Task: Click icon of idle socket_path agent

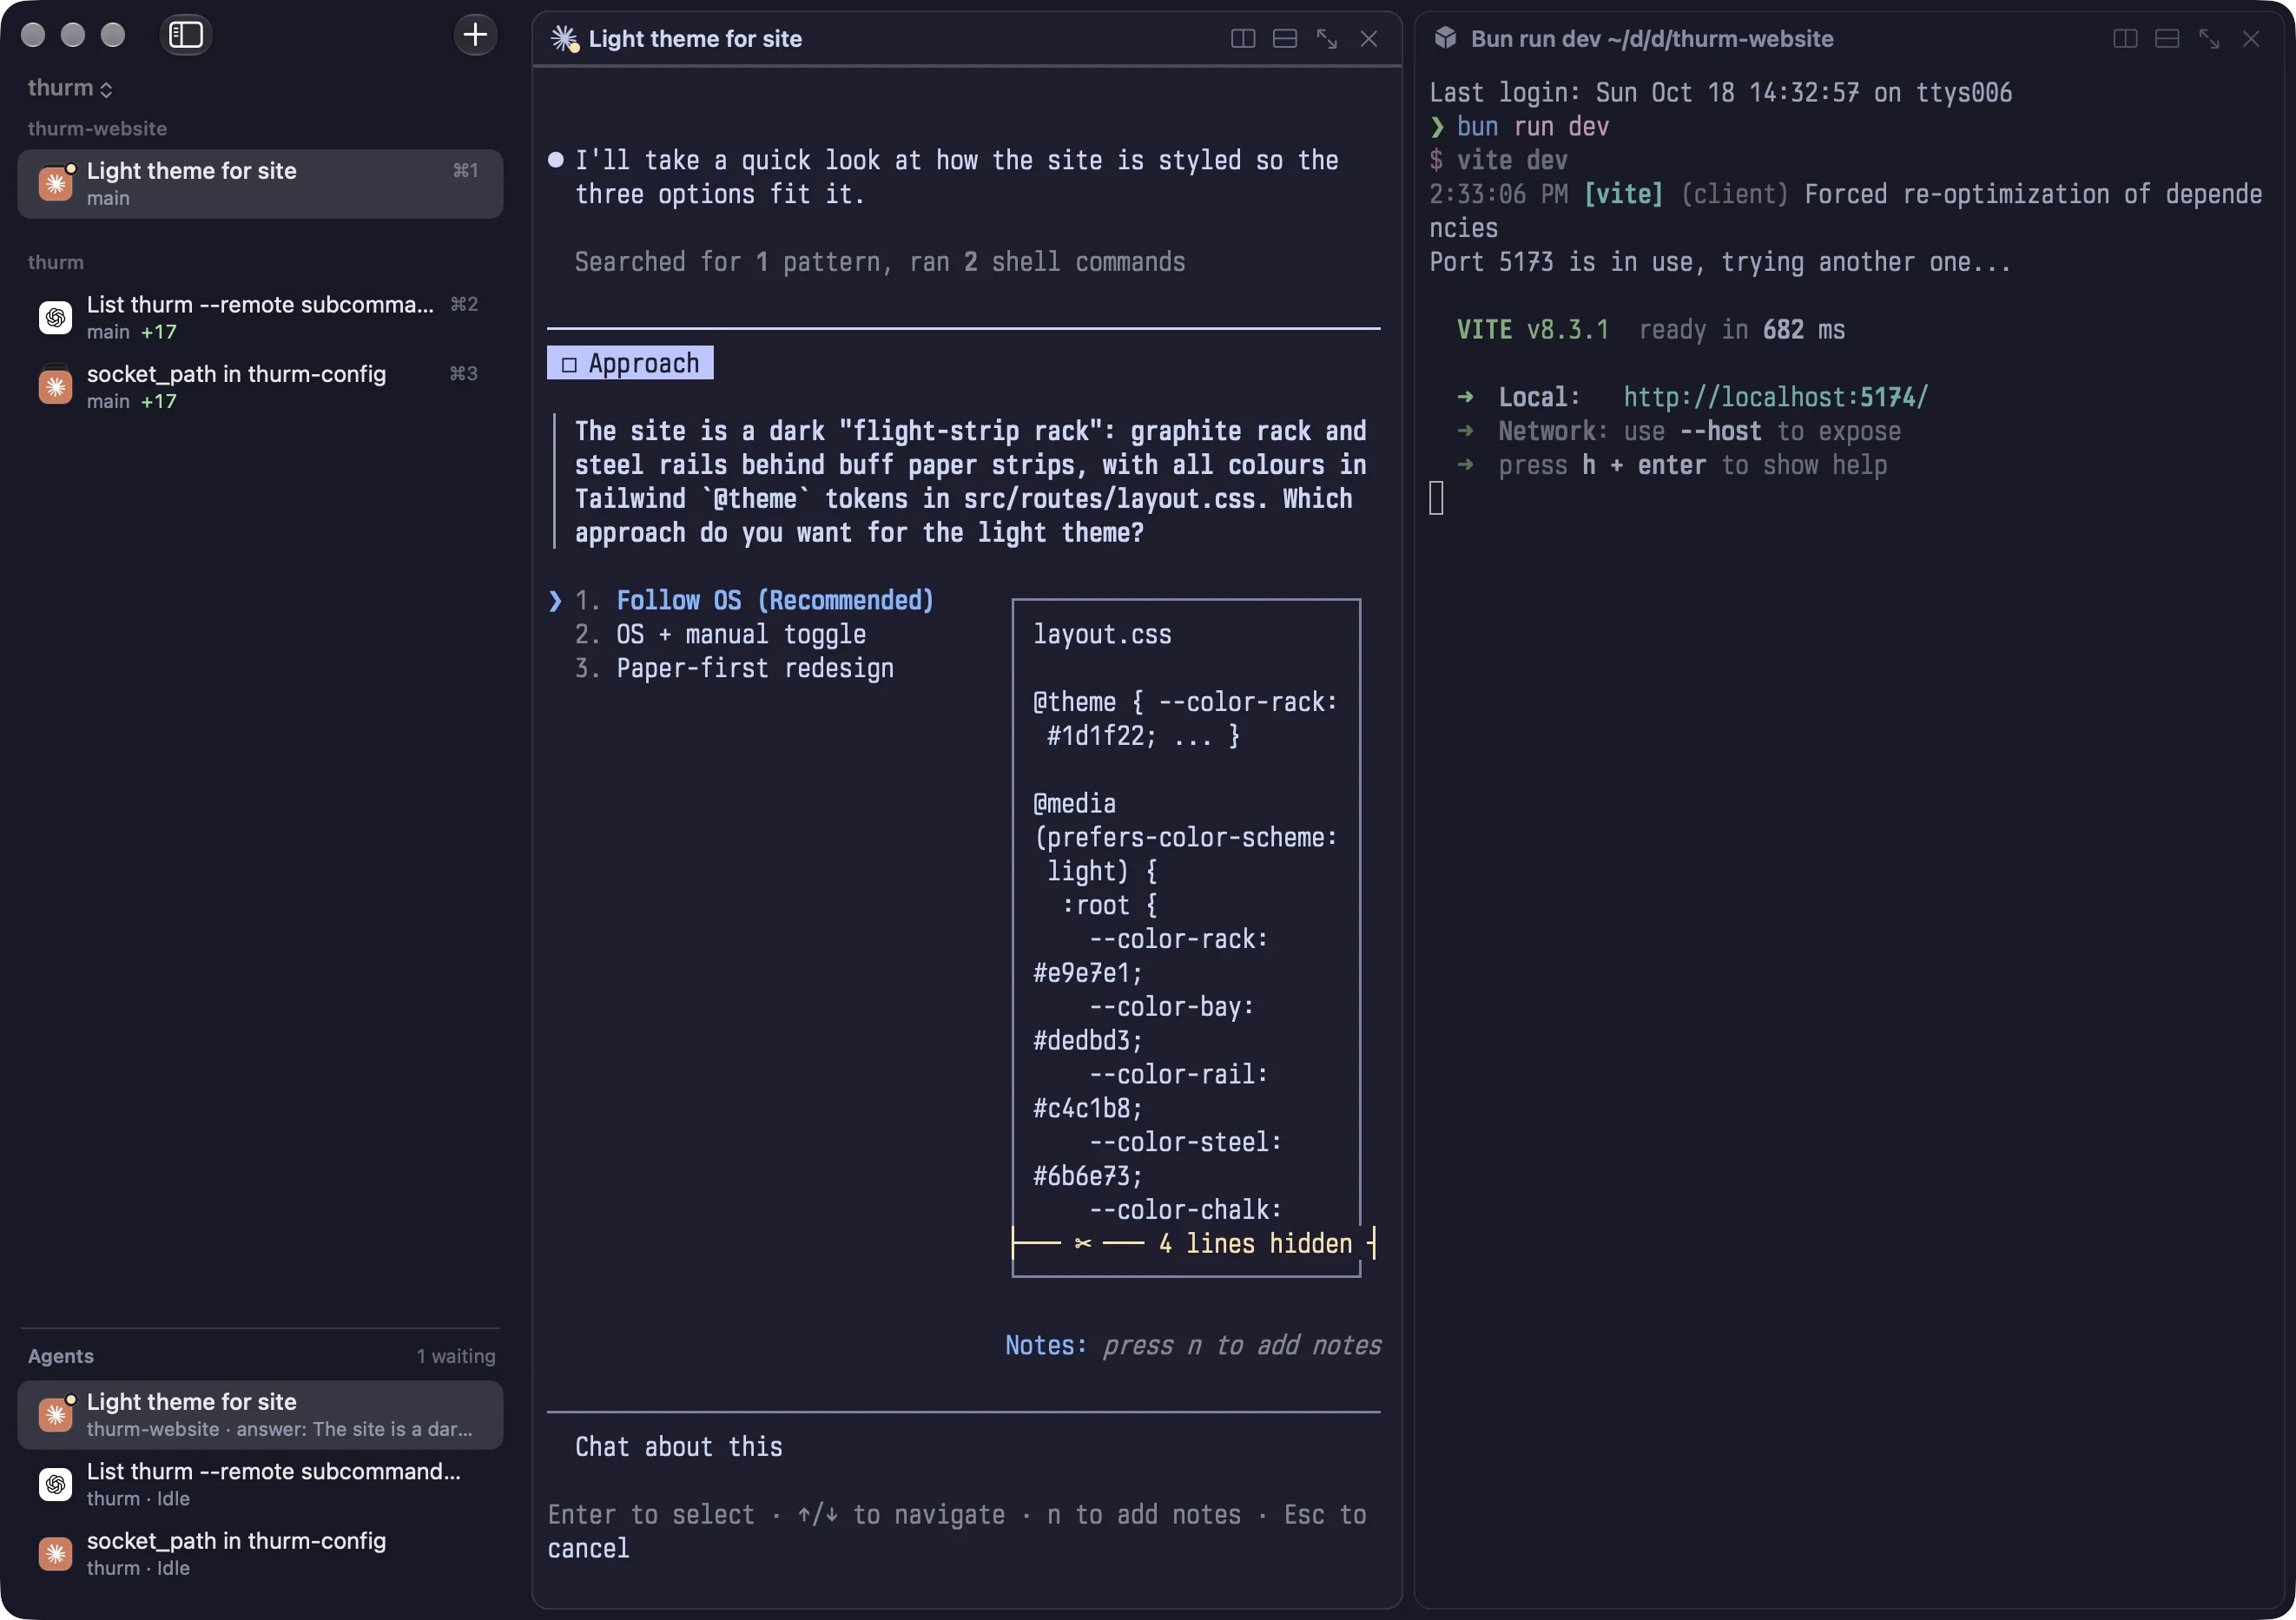Action: pos(55,1554)
